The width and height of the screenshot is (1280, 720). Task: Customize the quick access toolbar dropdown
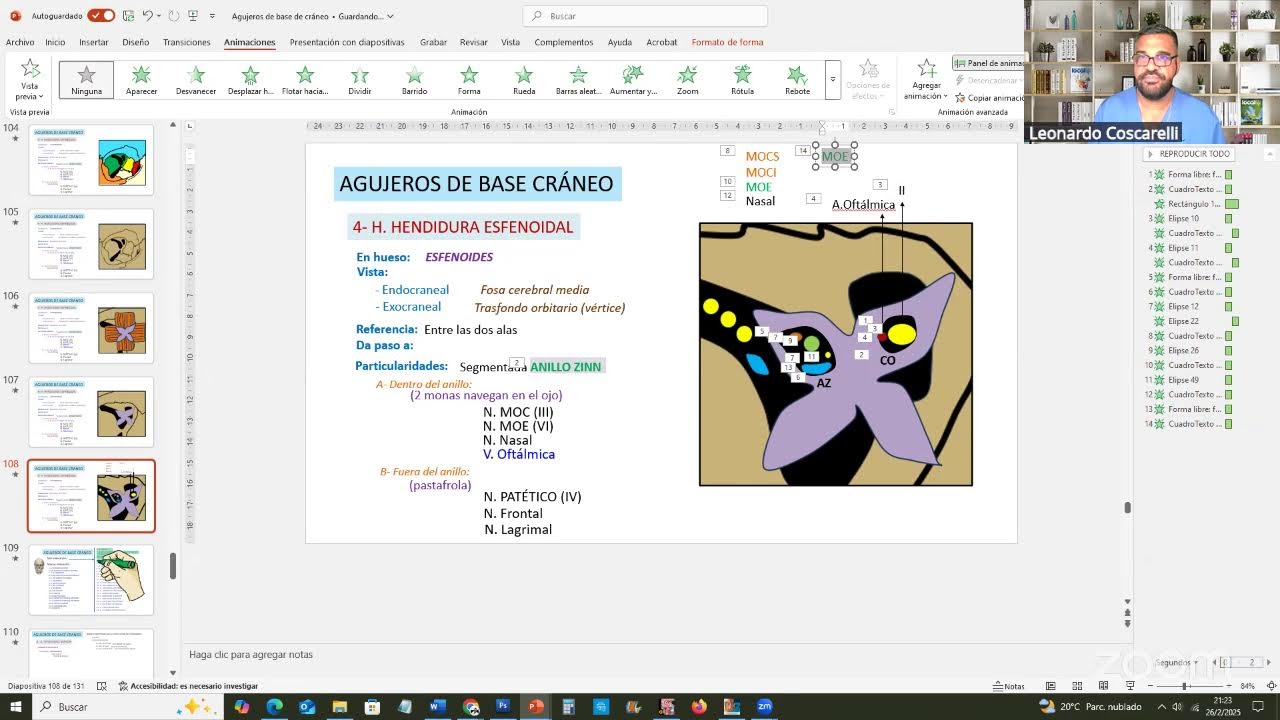[x=212, y=16]
